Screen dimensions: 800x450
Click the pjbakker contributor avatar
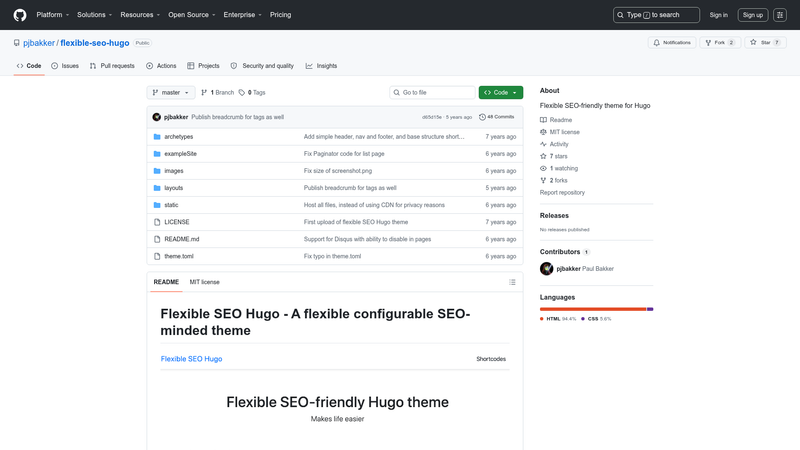(x=546, y=268)
